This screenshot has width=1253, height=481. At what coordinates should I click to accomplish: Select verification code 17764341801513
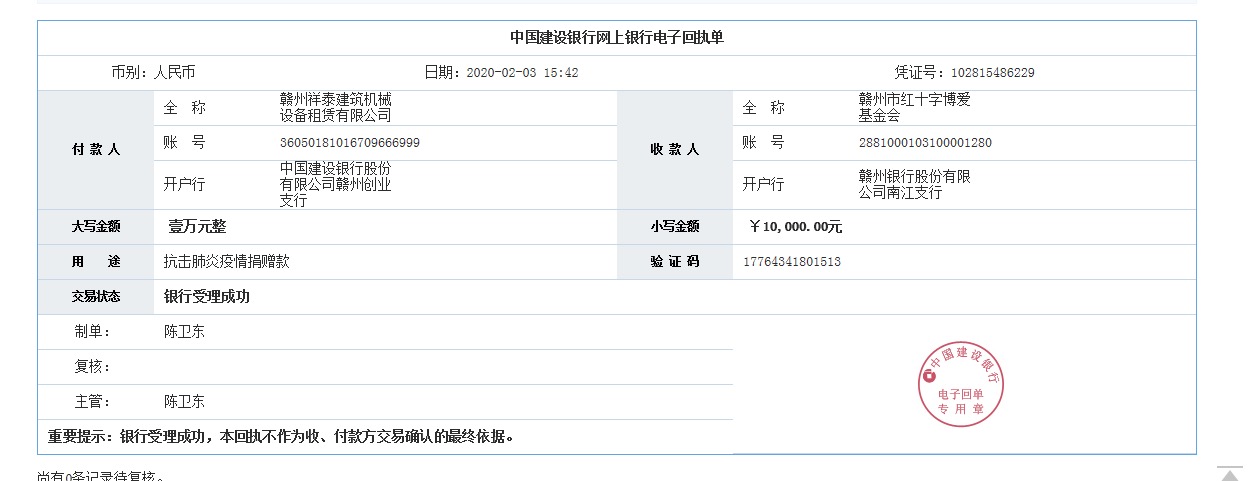point(792,262)
